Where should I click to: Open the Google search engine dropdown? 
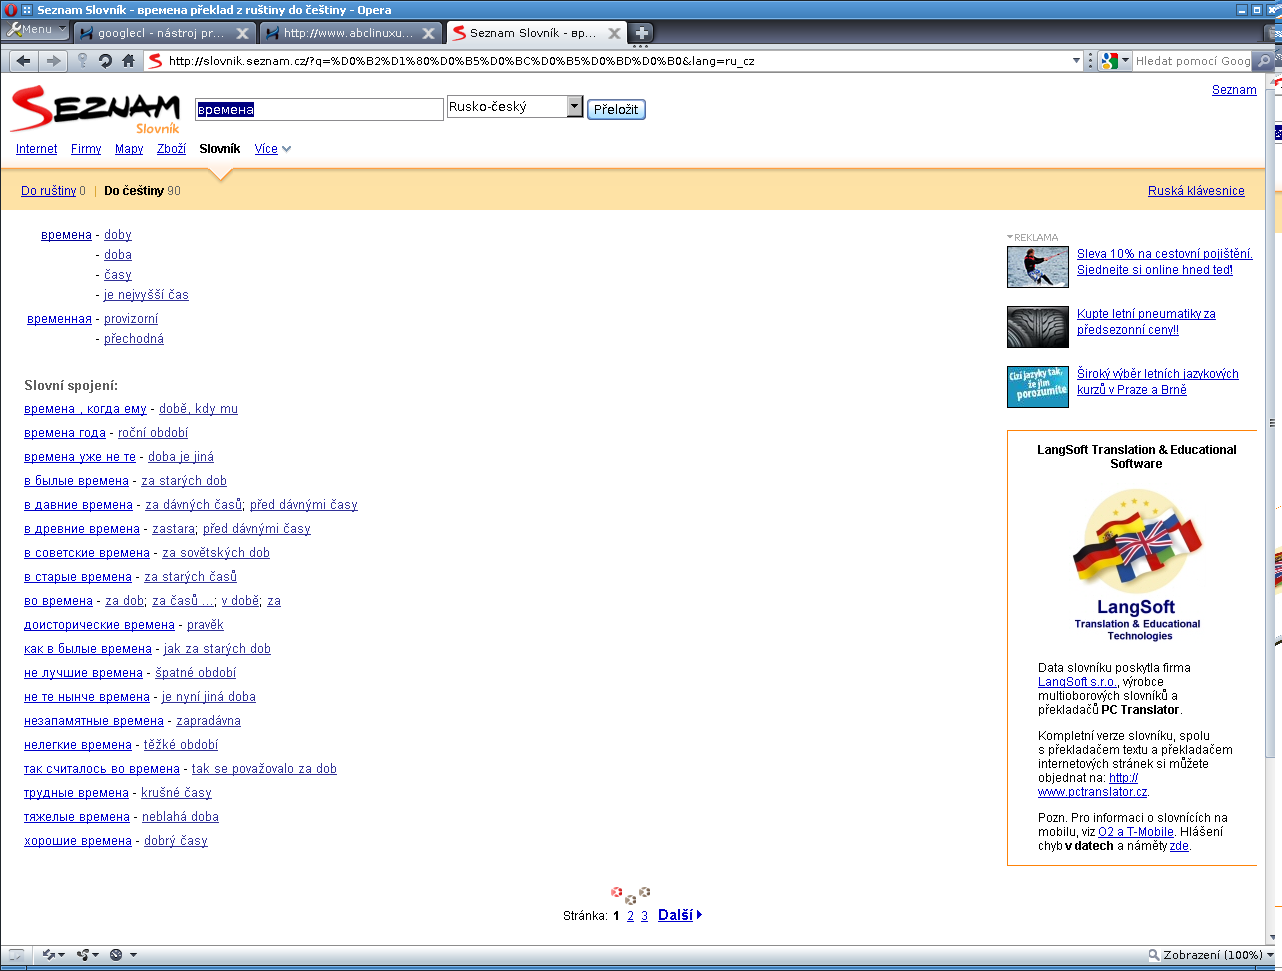1115,61
